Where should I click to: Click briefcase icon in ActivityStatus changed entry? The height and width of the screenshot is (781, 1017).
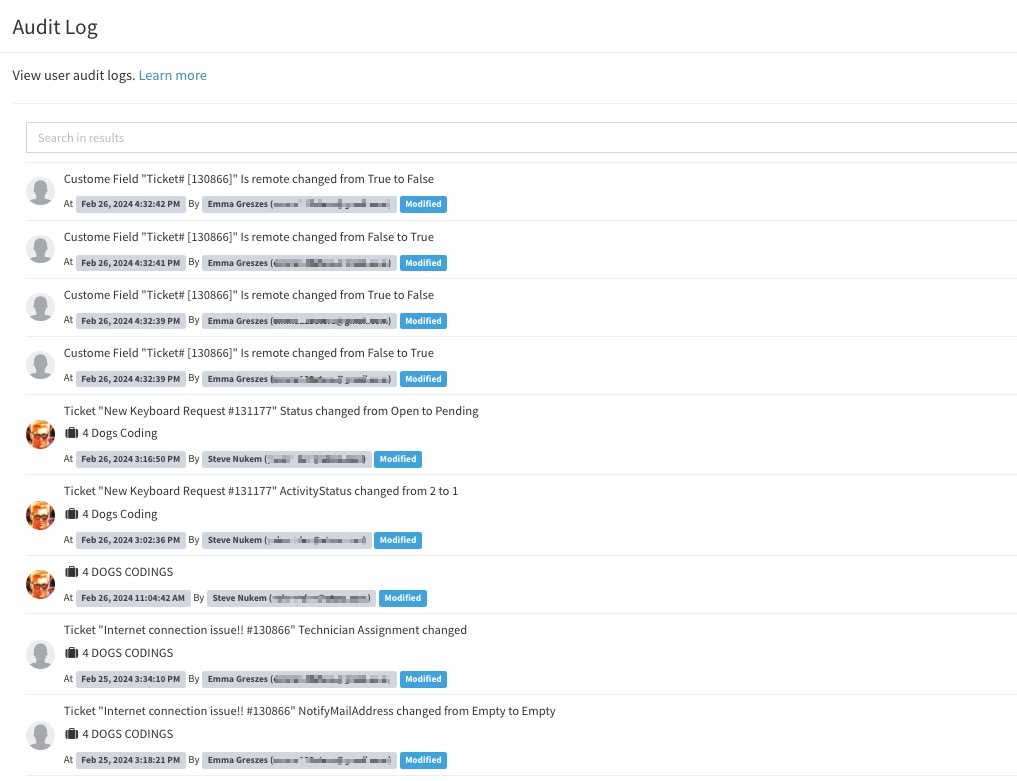click(x=71, y=514)
